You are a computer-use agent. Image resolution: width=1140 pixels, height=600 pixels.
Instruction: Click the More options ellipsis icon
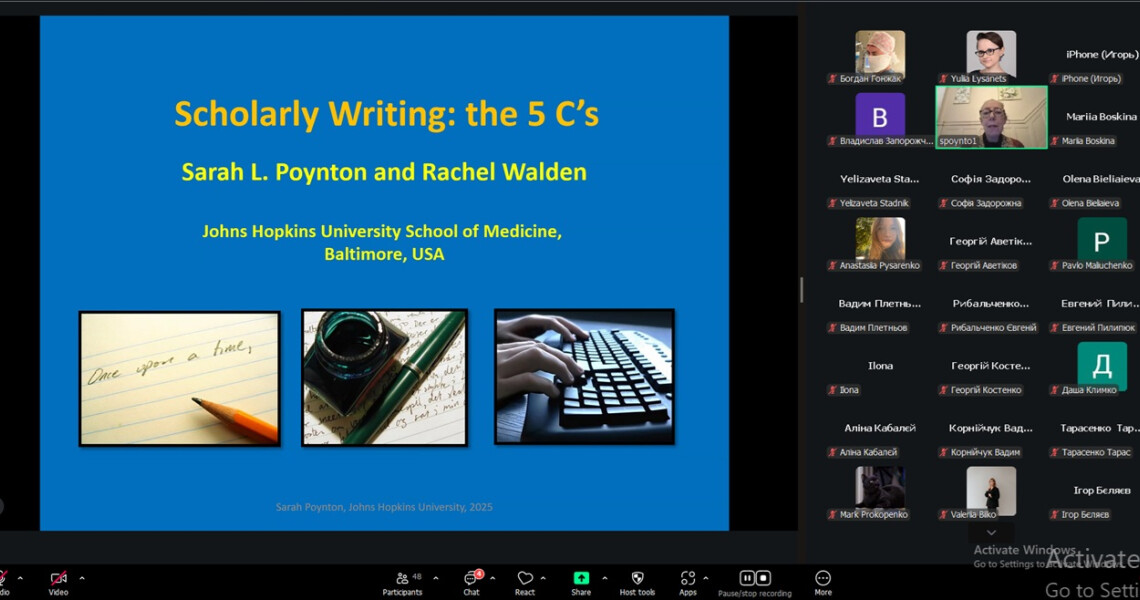click(x=823, y=579)
